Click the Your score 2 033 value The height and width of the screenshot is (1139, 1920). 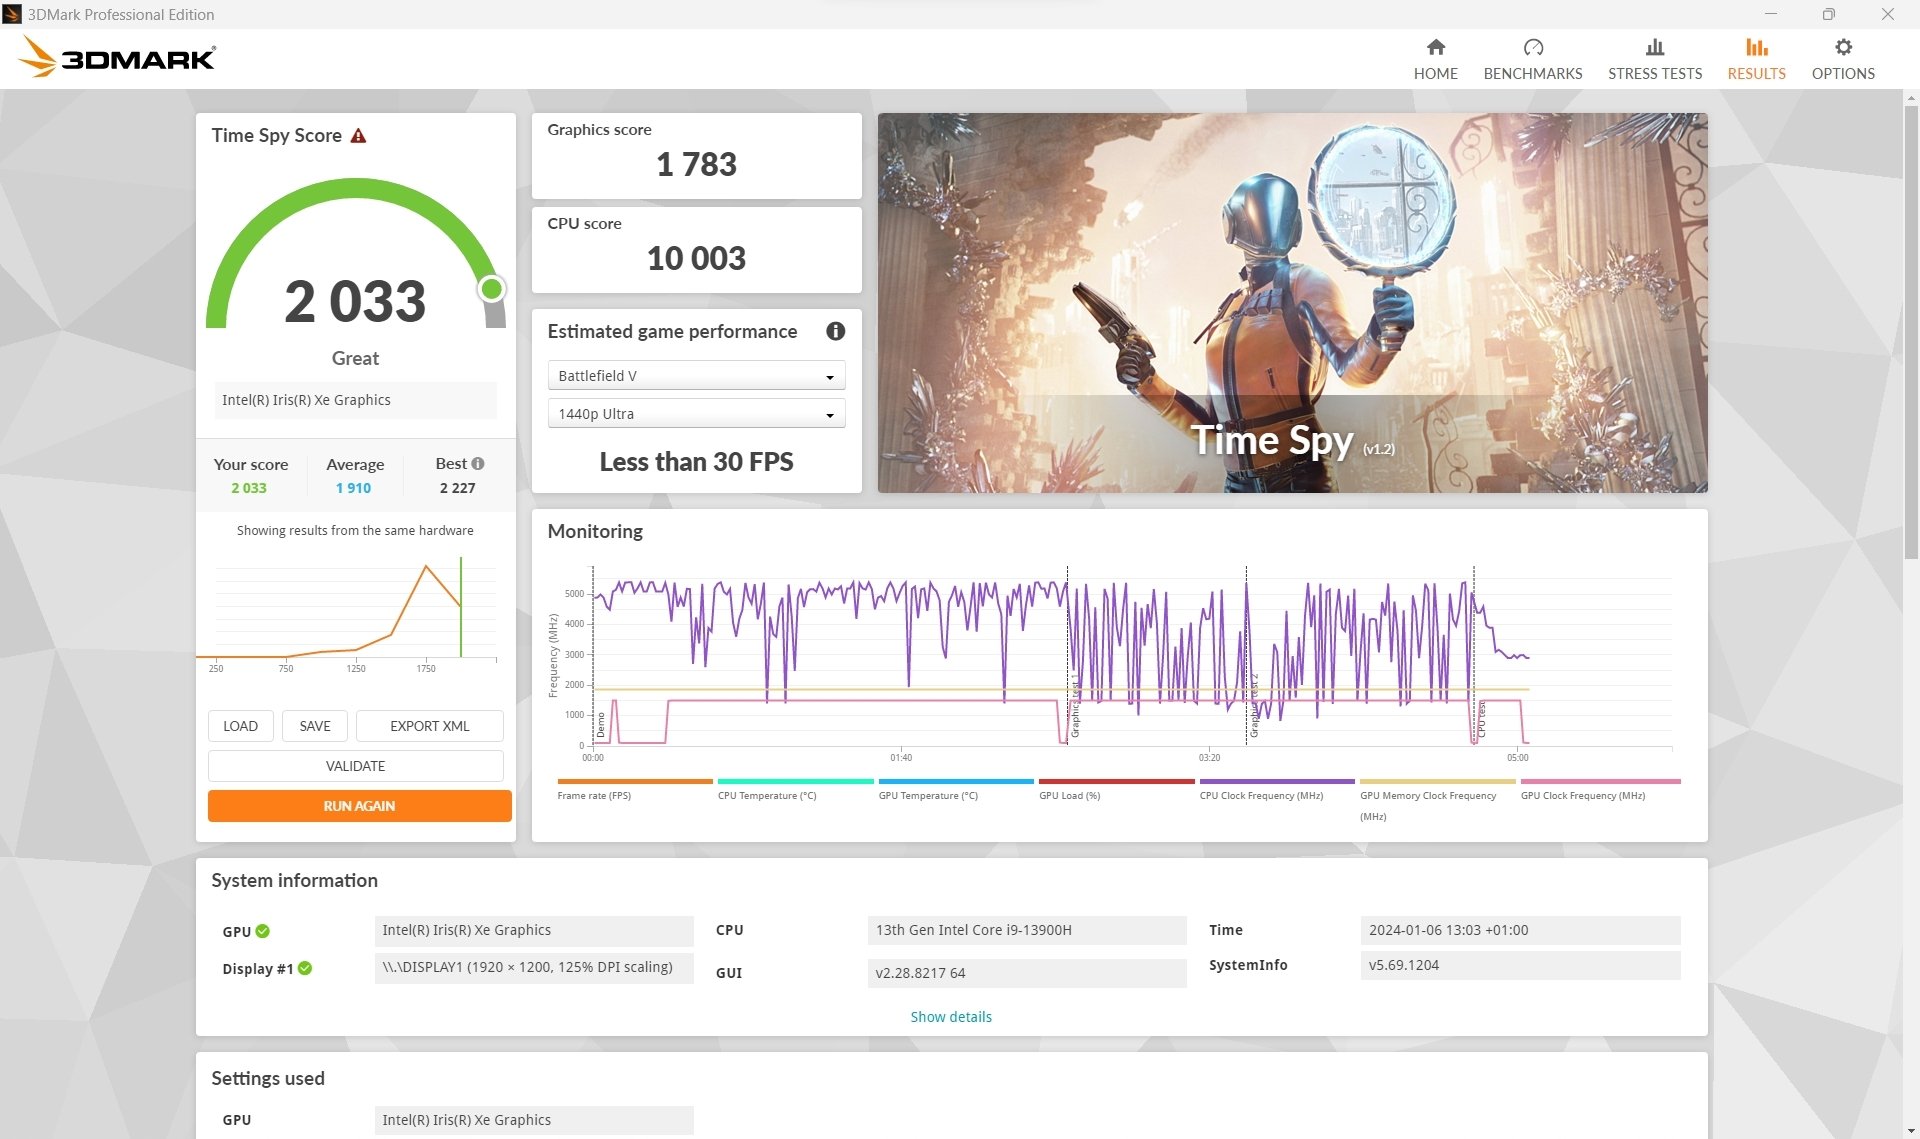(x=249, y=488)
